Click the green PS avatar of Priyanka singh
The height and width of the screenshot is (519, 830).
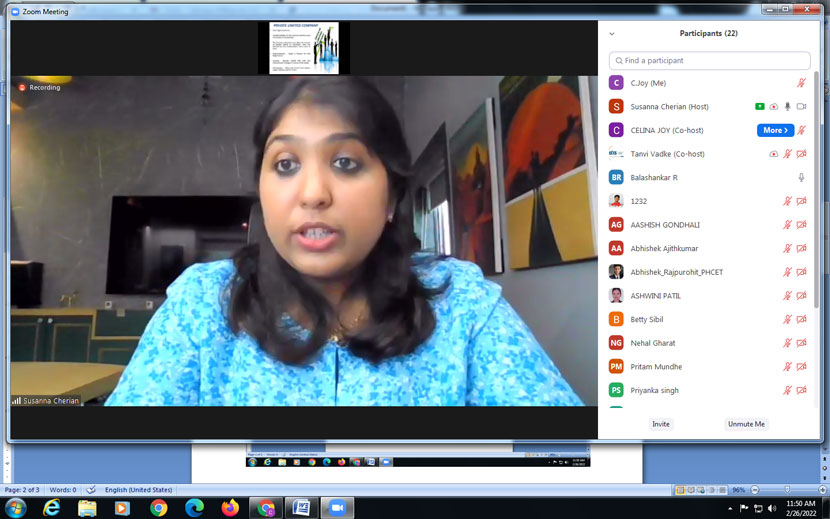tap(616, 390)
